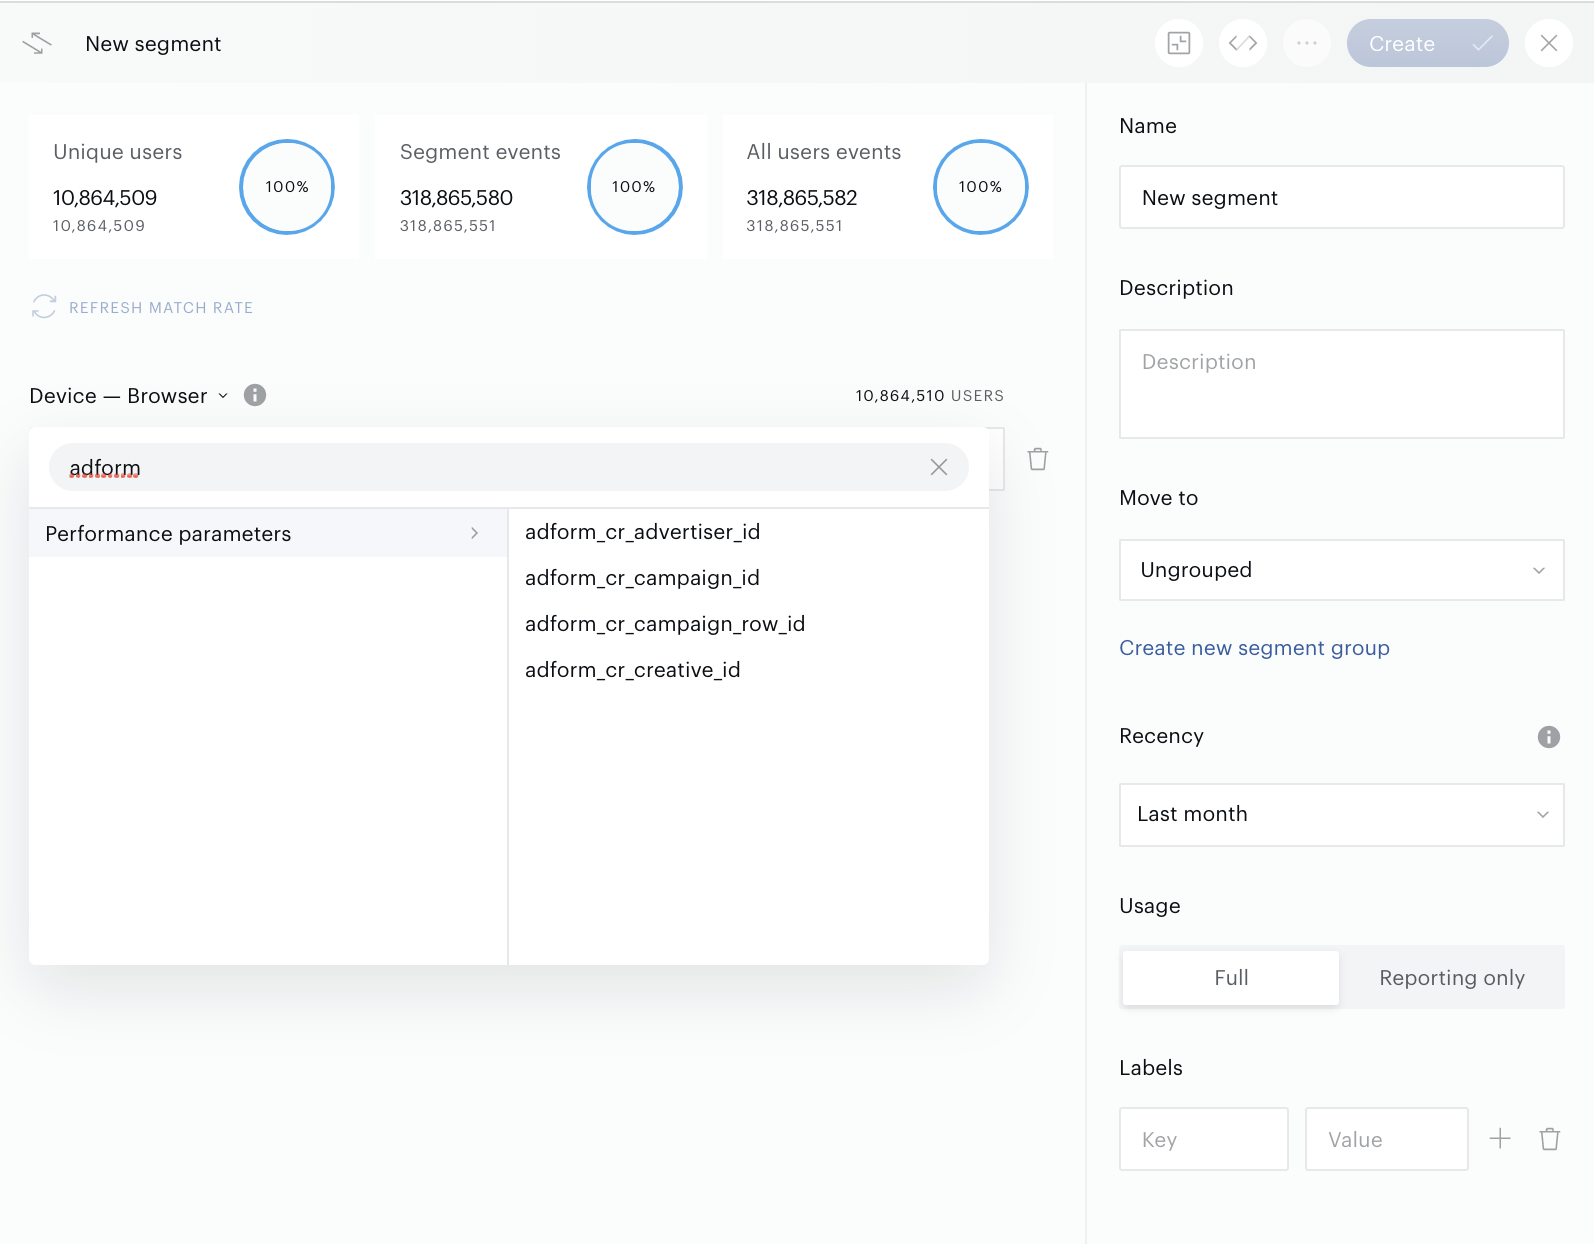The width and height of the screenshot is (1594, 1244).
Task: Click the New segment title text
Action: (153, 44)
